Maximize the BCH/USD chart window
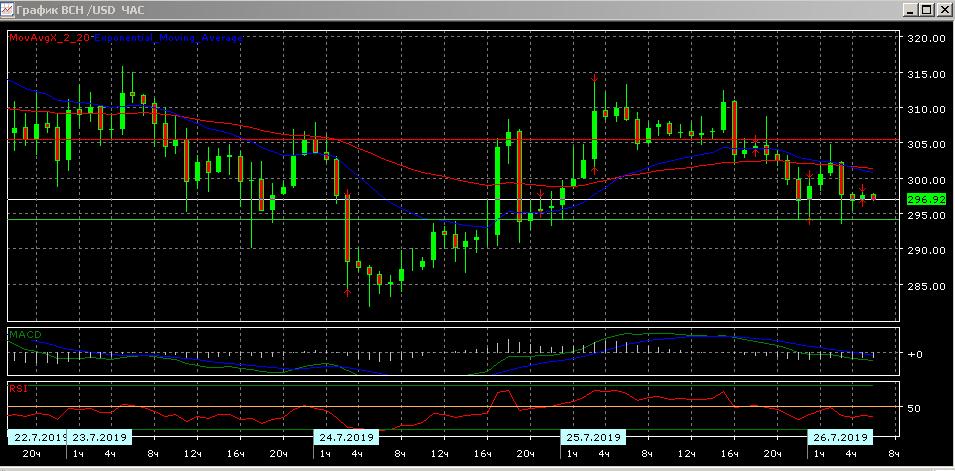 927,9
